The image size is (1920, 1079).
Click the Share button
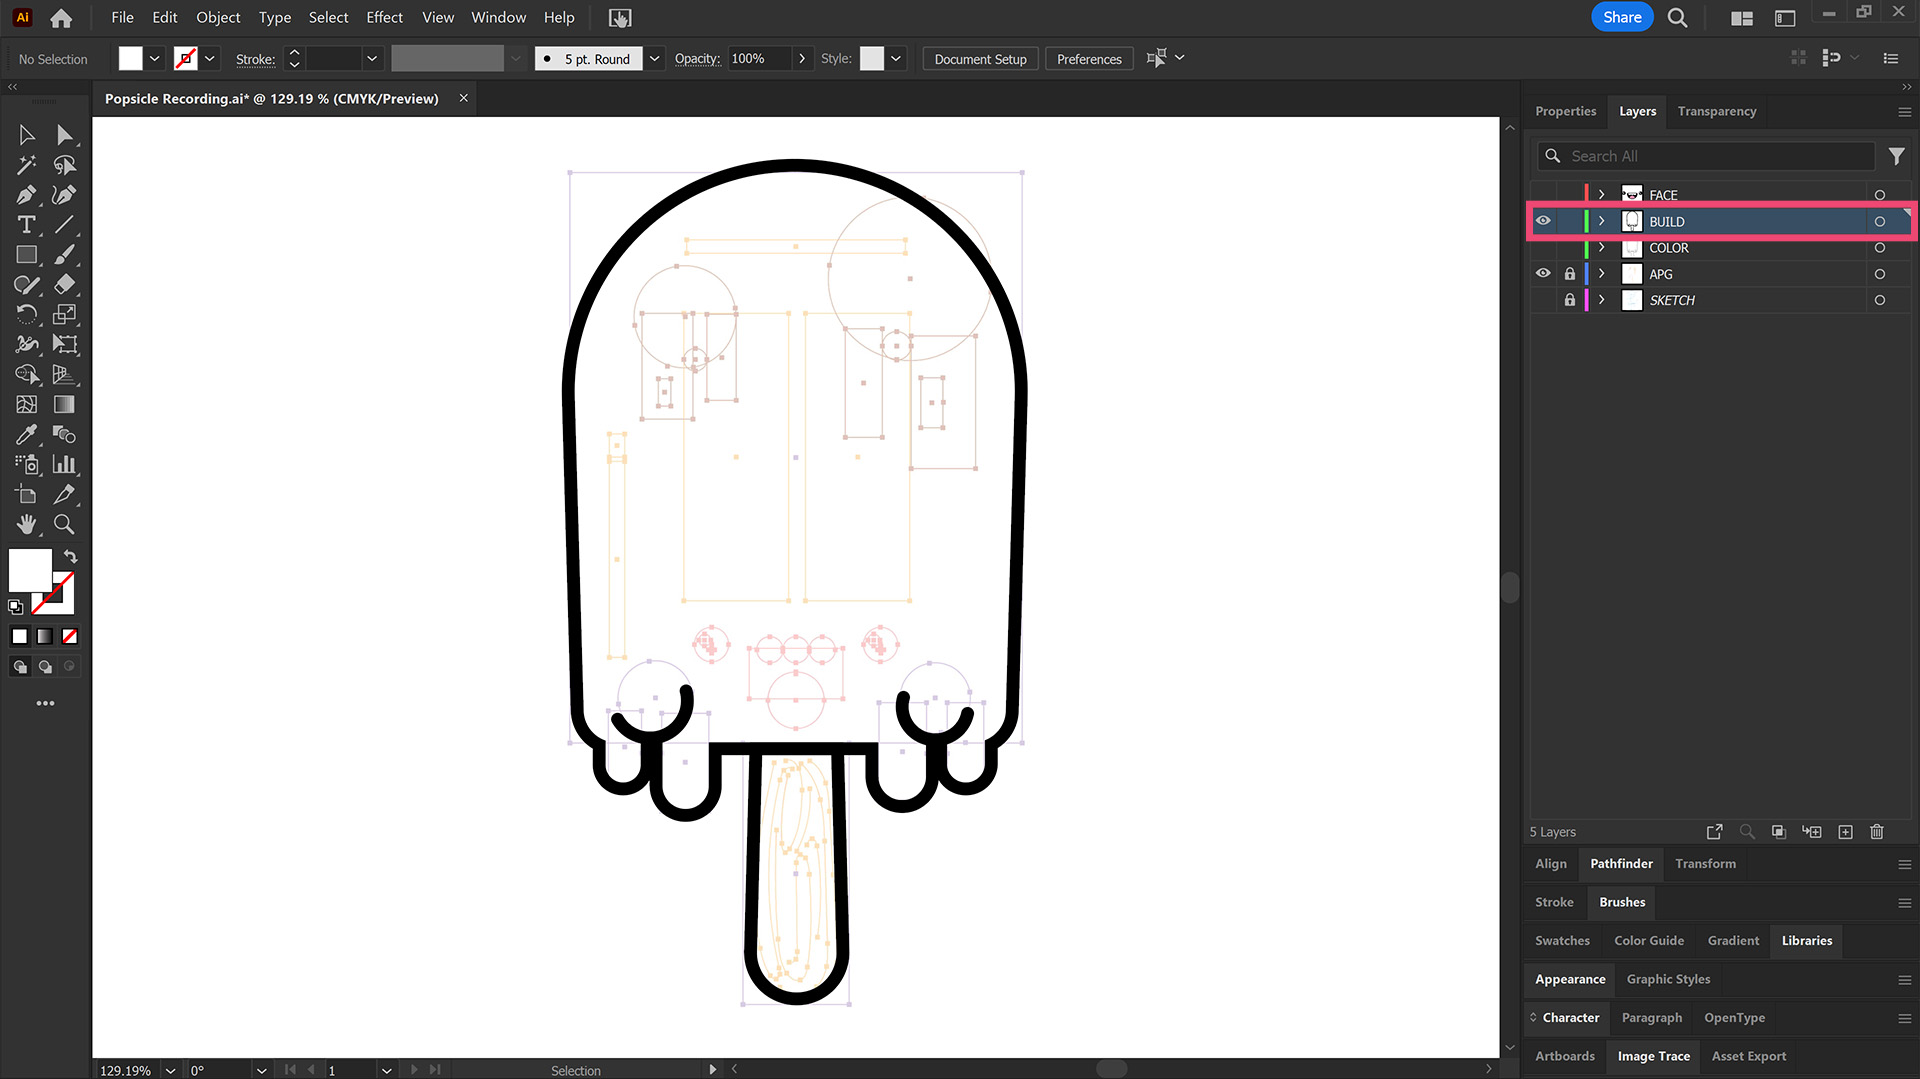pos(1622,17)
